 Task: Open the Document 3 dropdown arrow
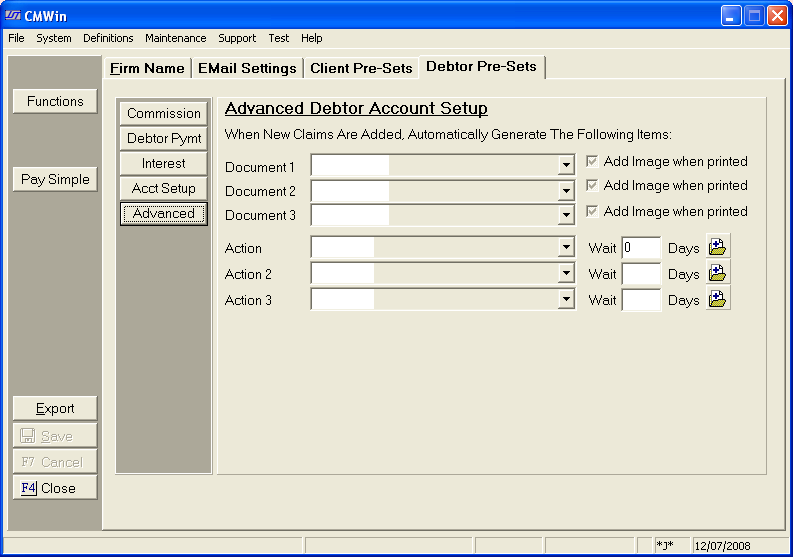pyautogui.click(x=567, y=215)
